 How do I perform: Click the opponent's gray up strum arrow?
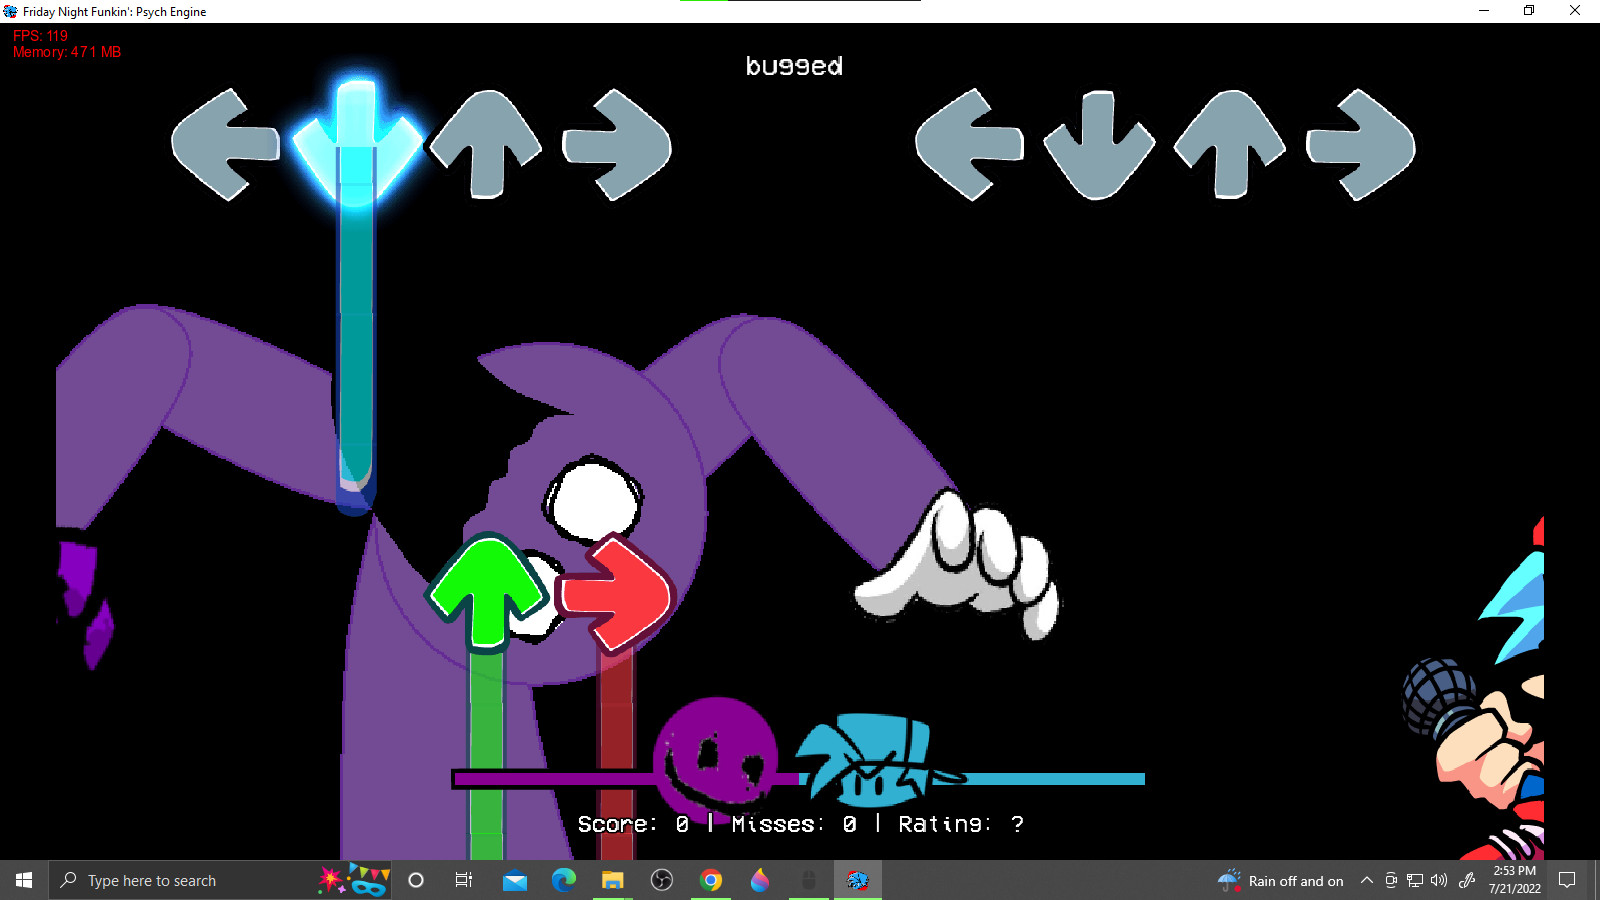tap(485, 145)
